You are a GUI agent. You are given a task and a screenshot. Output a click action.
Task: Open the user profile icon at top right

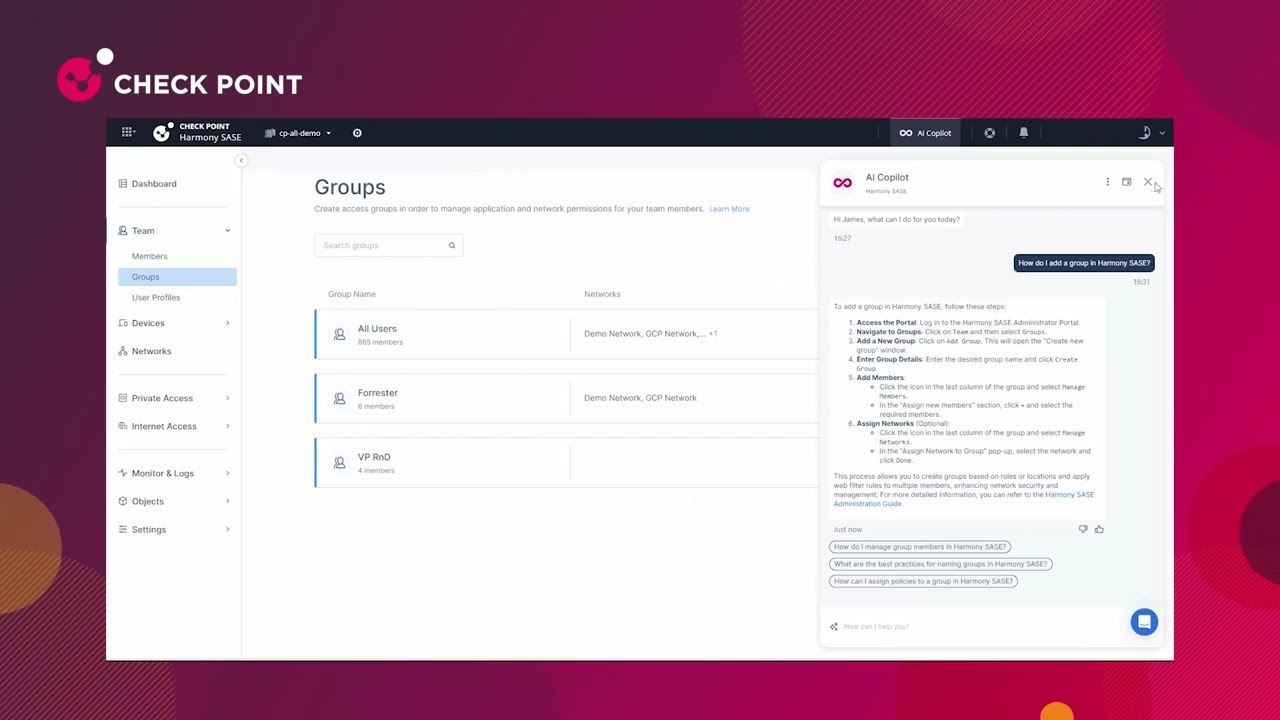coord(1146,132)
